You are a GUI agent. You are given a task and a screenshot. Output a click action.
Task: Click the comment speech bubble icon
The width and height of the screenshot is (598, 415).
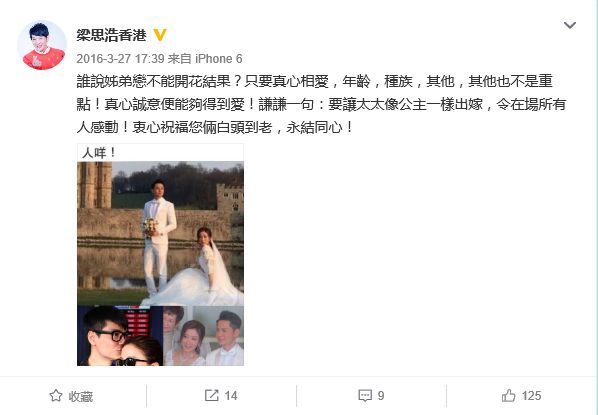pyautogui.click(x=365, y=396)
